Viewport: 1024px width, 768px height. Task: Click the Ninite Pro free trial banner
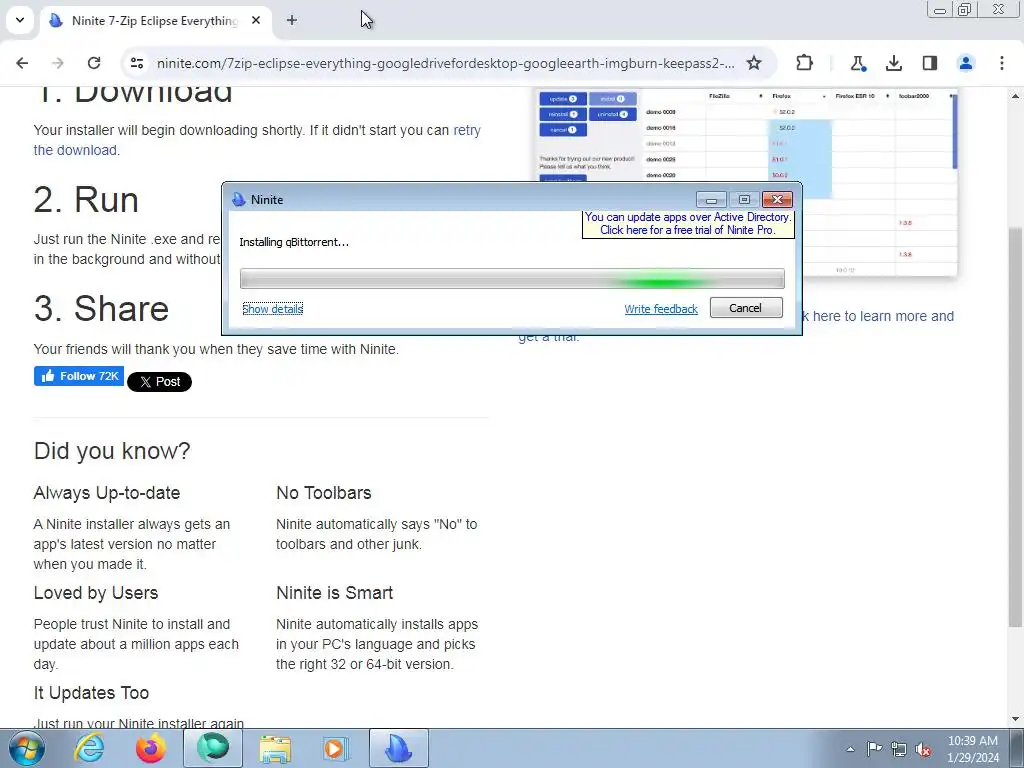688,223
